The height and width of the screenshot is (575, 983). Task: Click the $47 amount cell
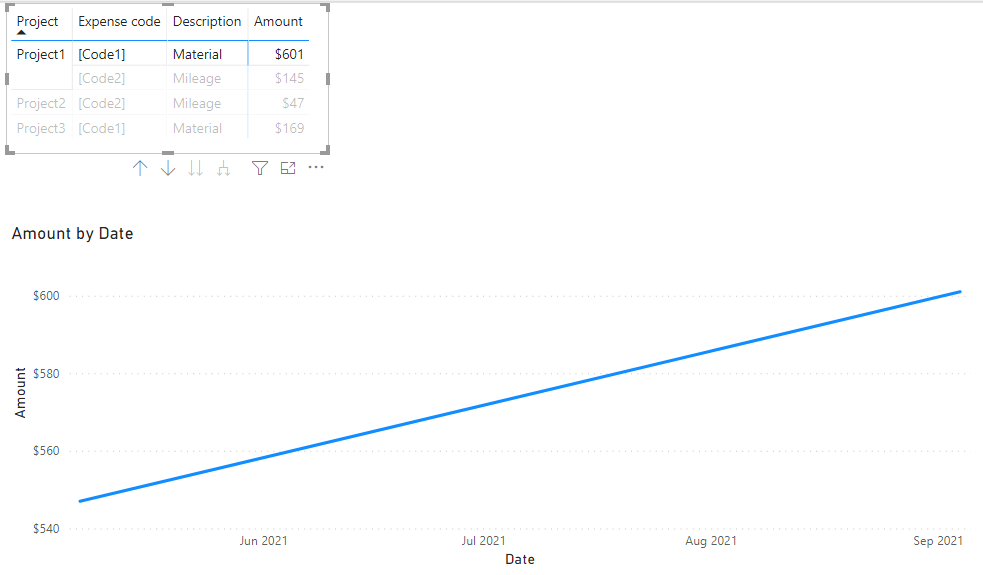point(293,103)
